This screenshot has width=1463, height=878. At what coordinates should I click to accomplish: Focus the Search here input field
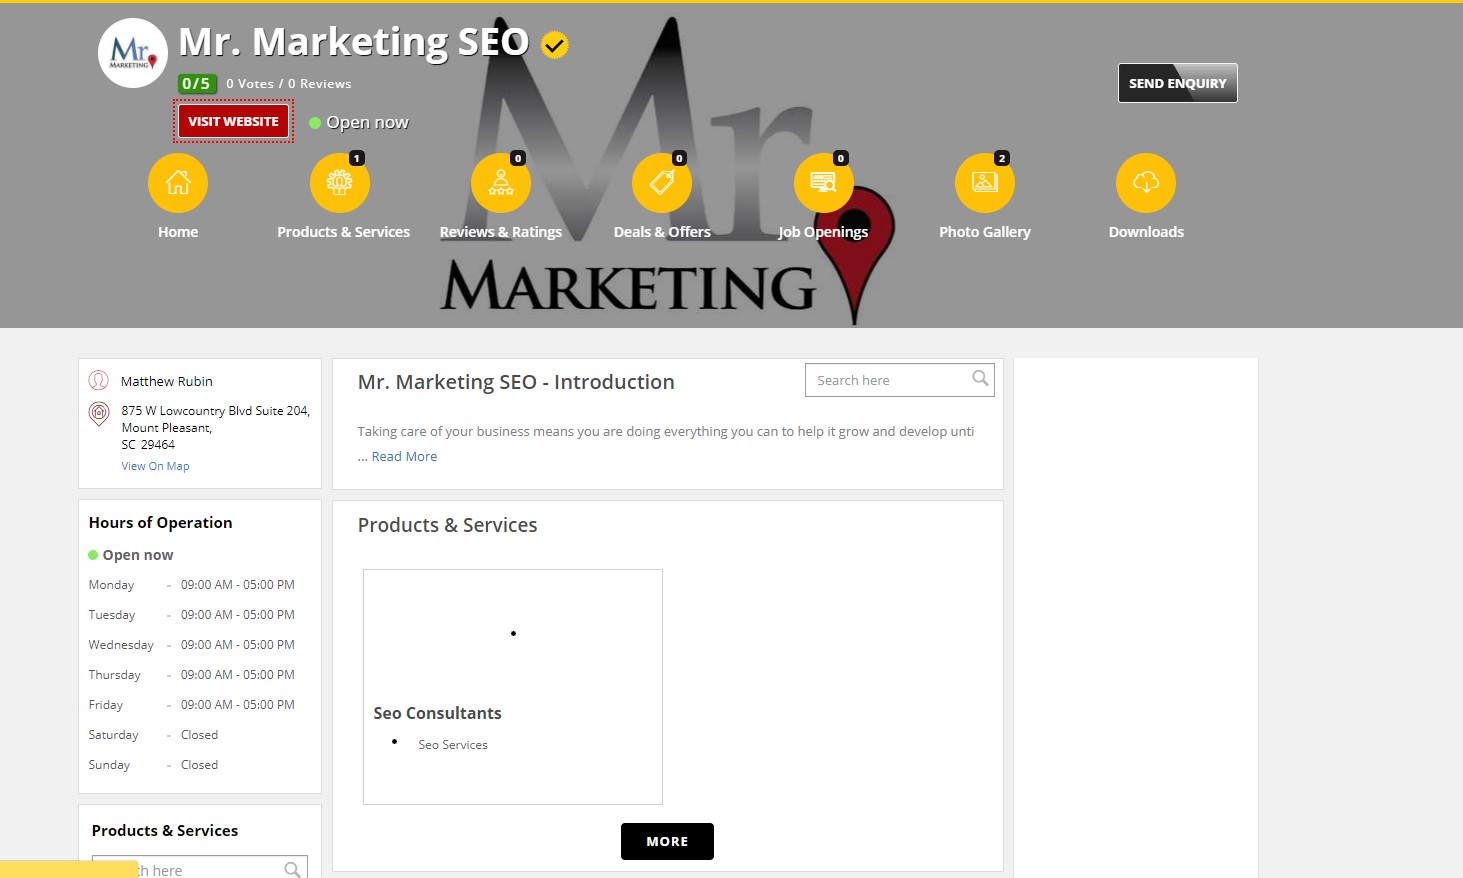pos(887,380)
